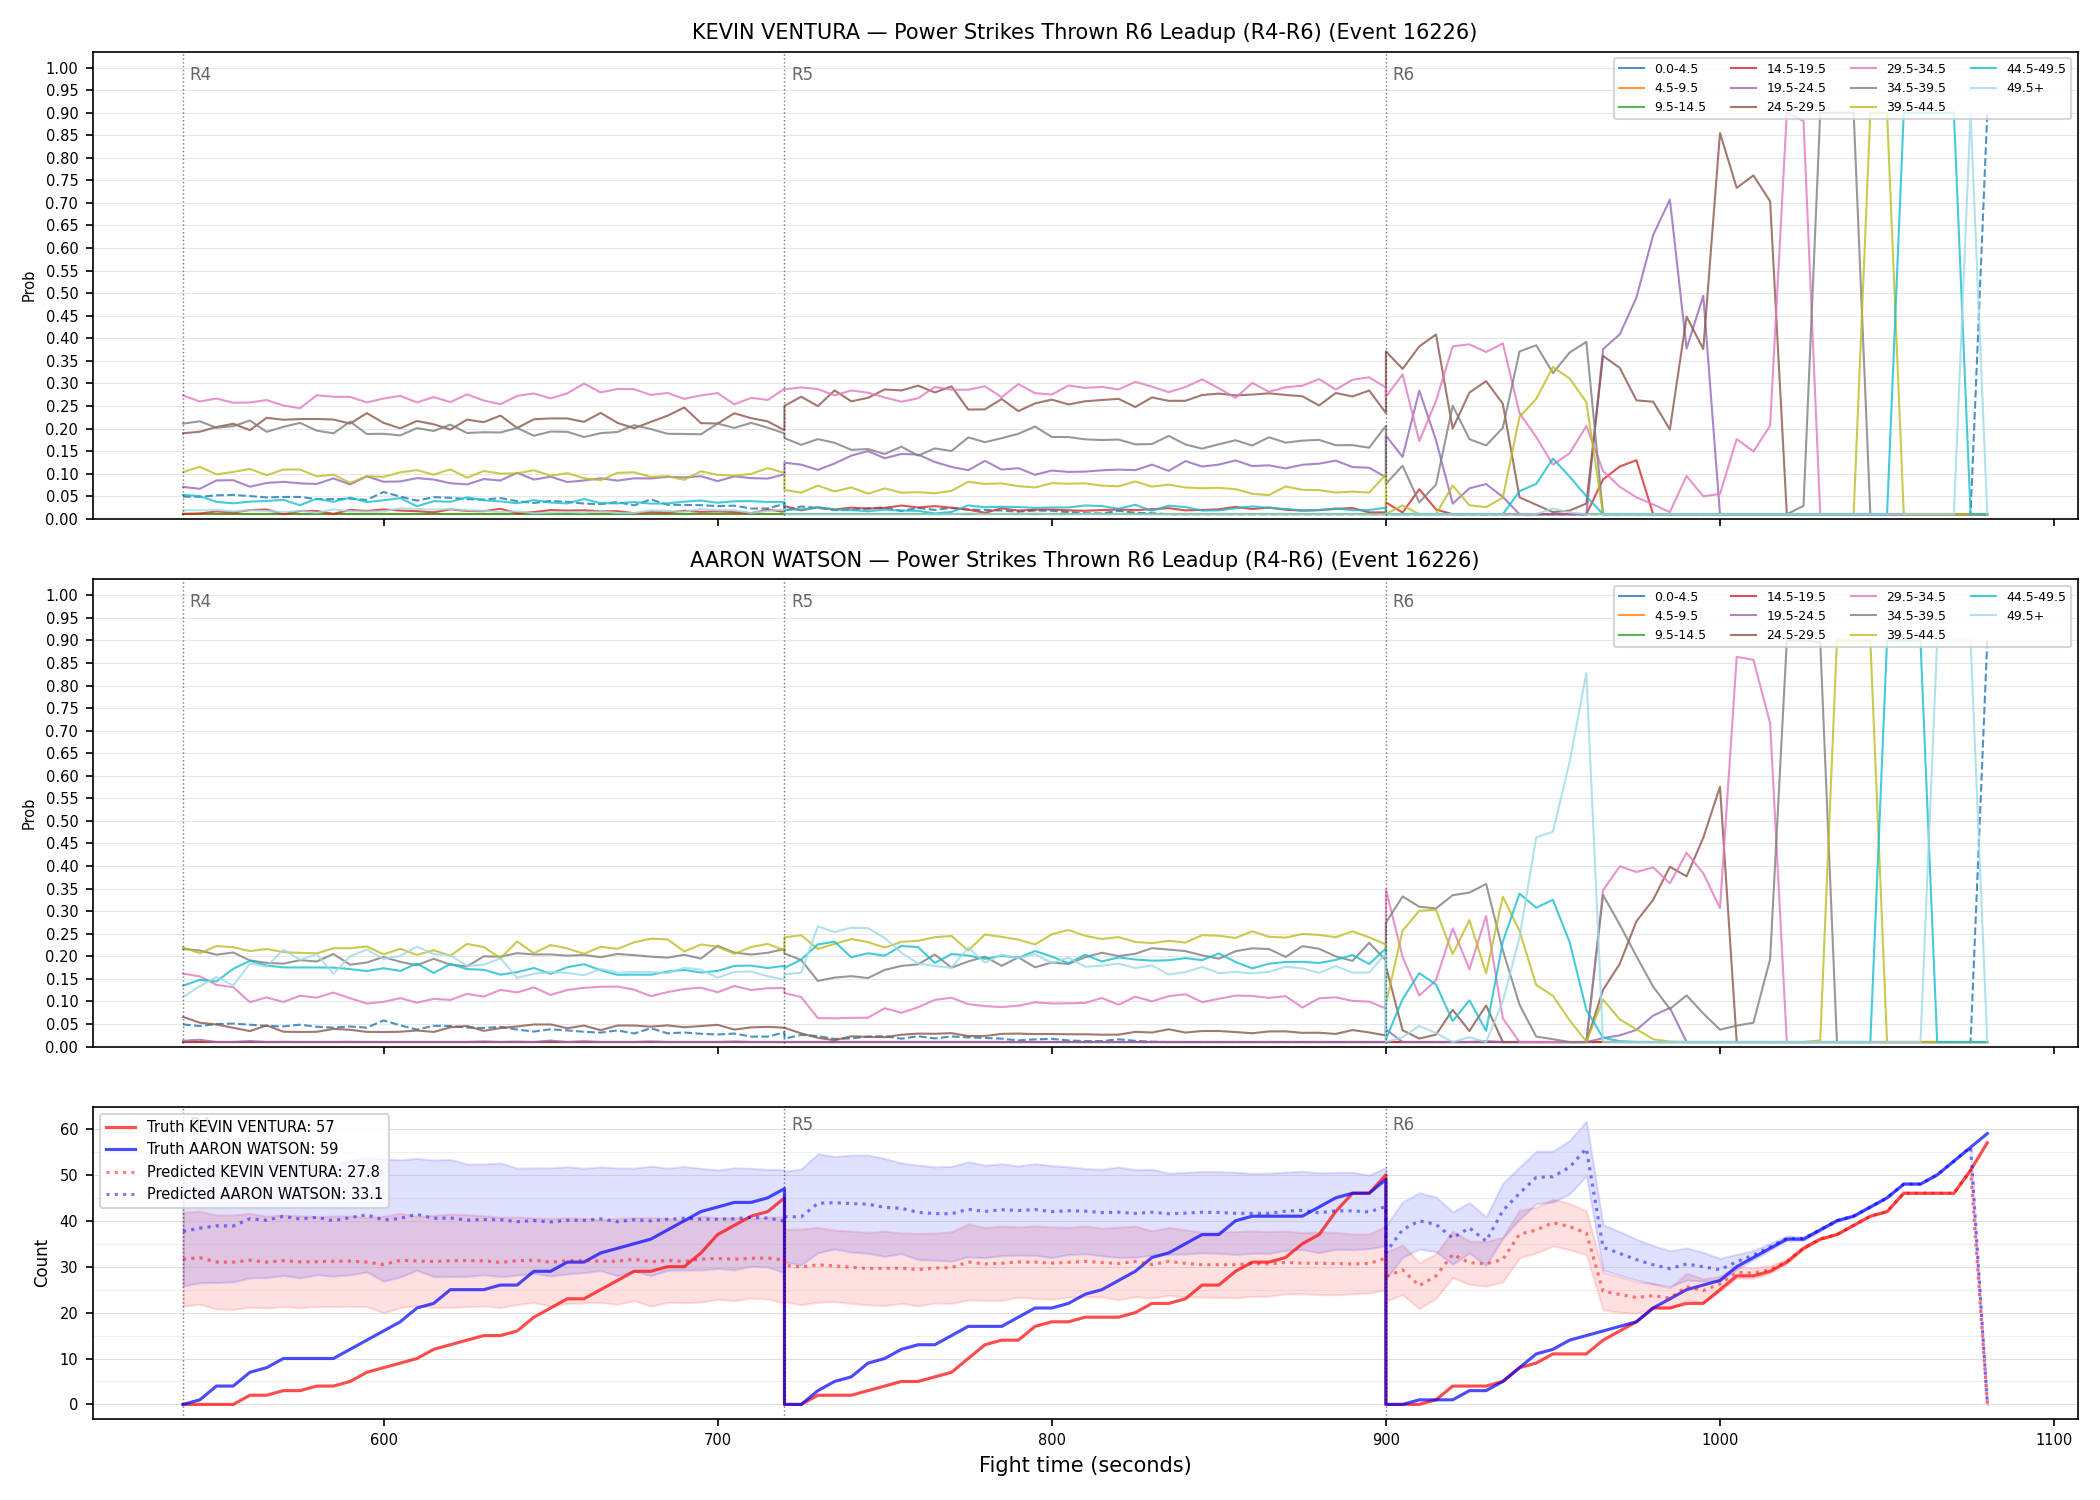Select '24.5-29.5' legend entry in Ventura chart
This screenshot has width=2100, height=1500.
pos(1777,107)
